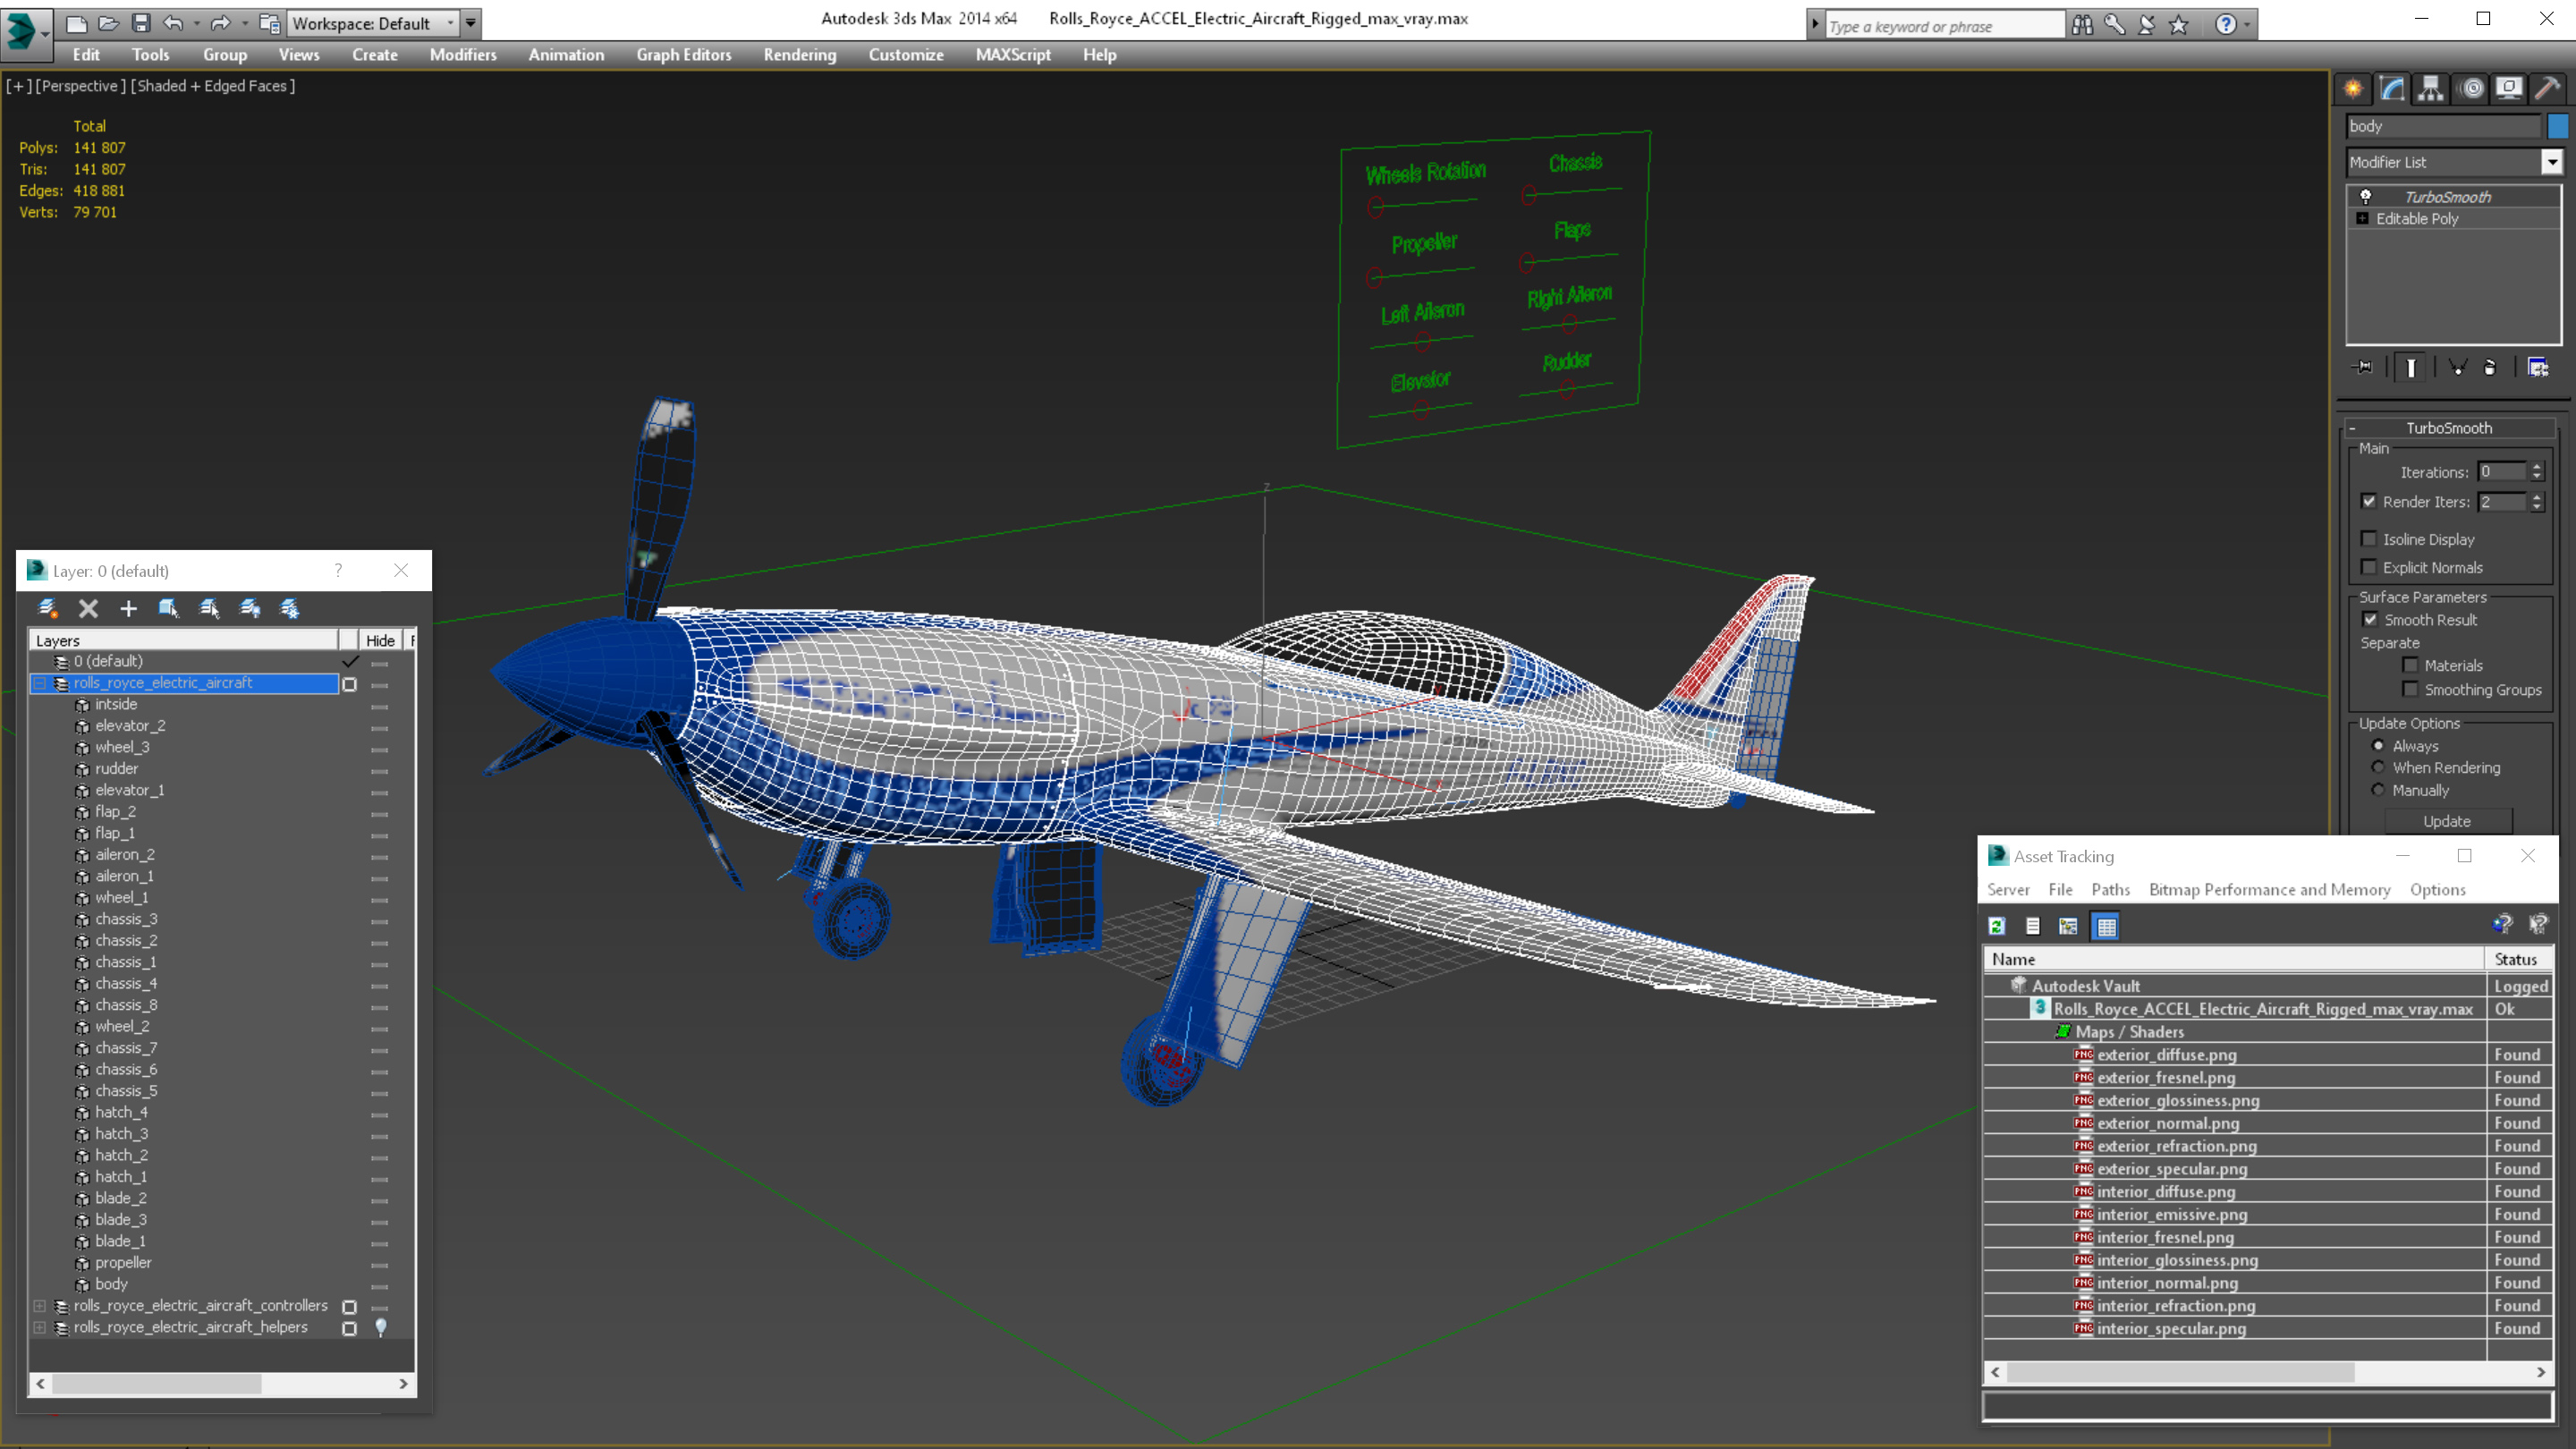Expand the rolls_royce_electric_aircraft_controllers layer
This screenshot has width=2576, height=1449.
tap(39, 1306)
